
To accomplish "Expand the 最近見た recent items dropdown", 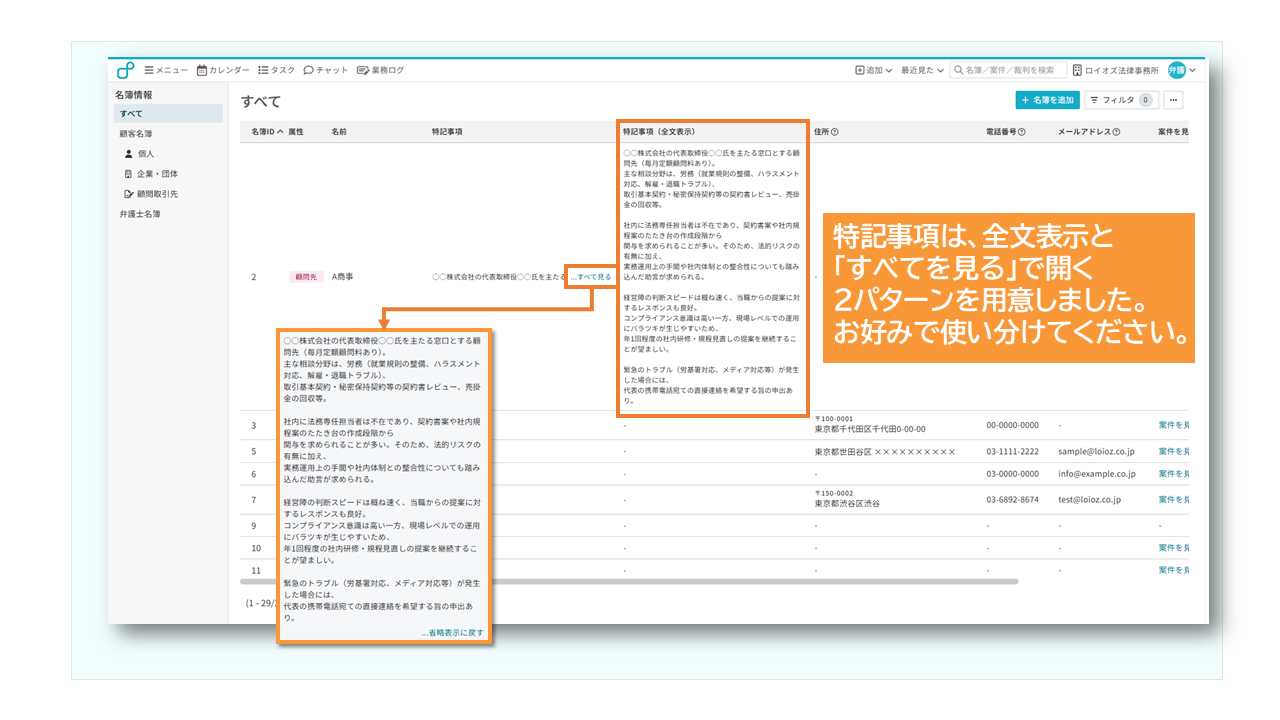I will coord(921,70).
